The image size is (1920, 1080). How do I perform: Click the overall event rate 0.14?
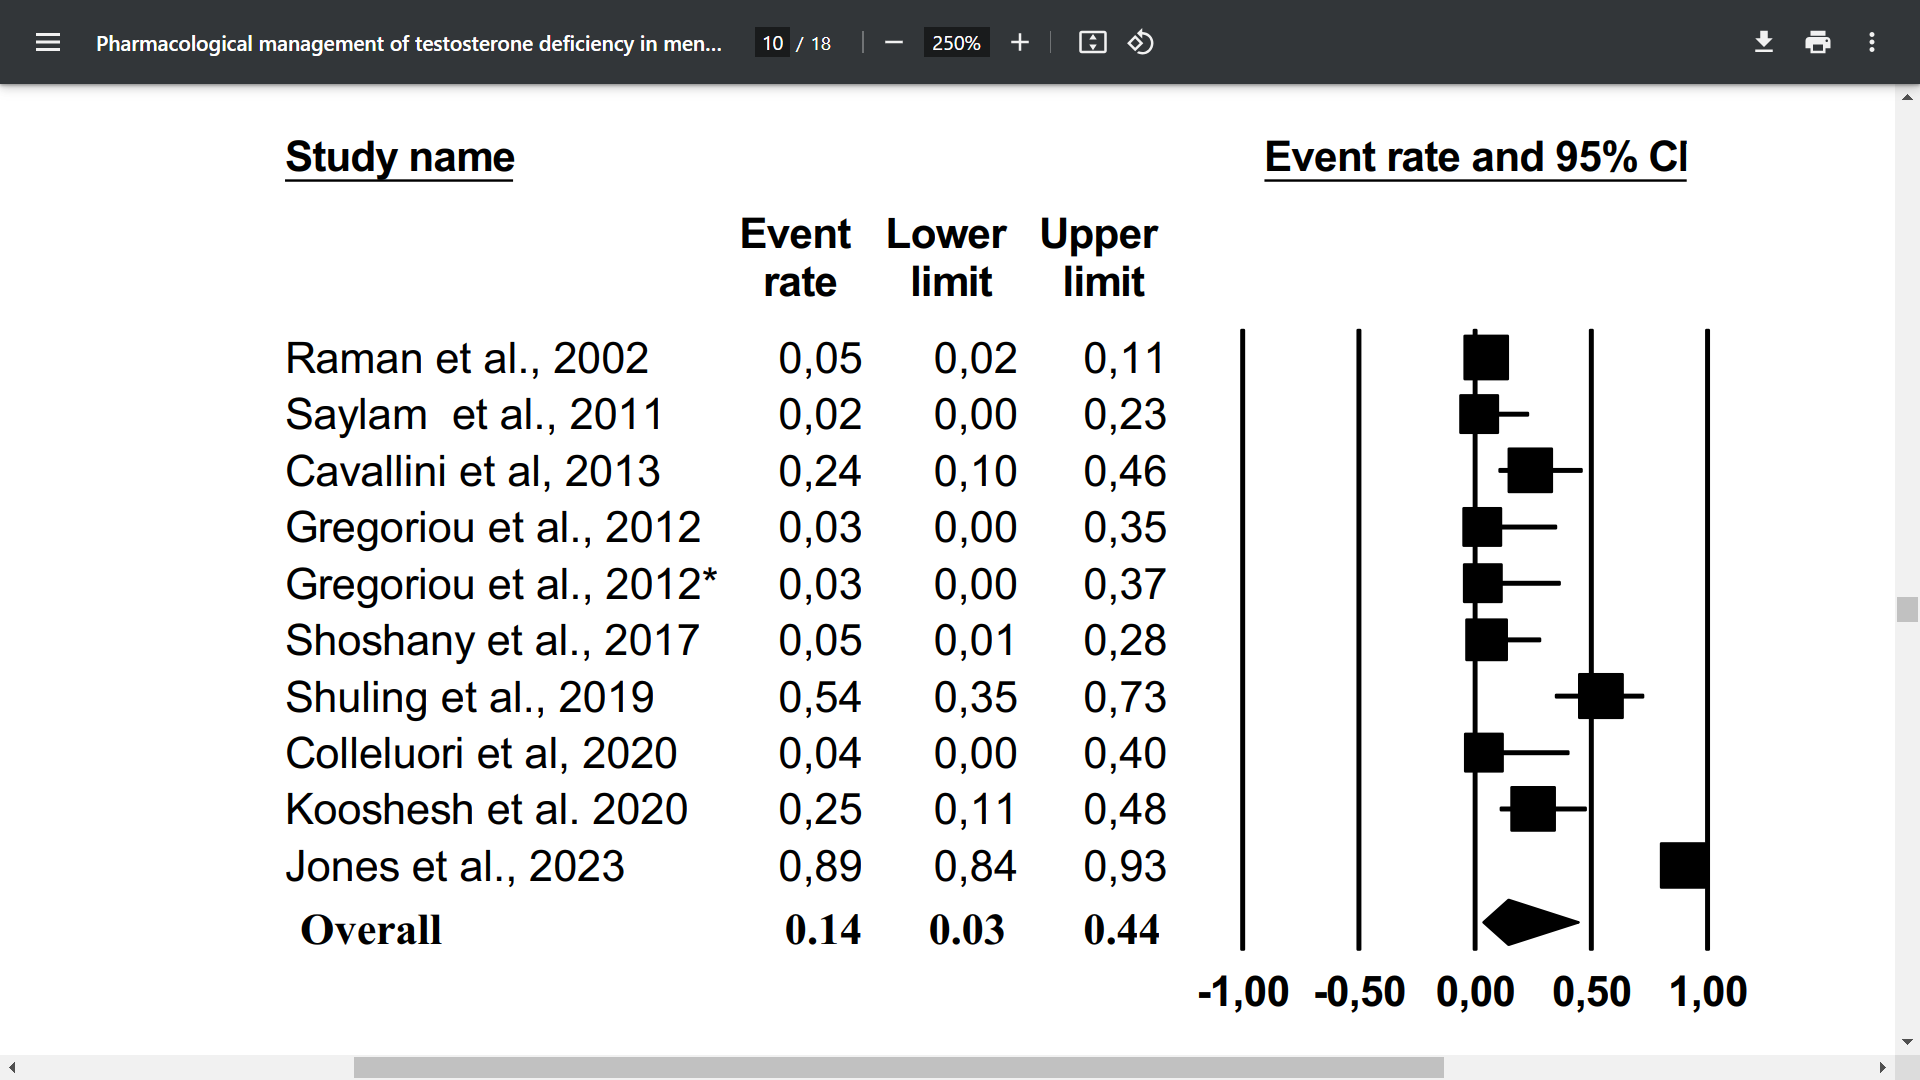pos(822,930)
